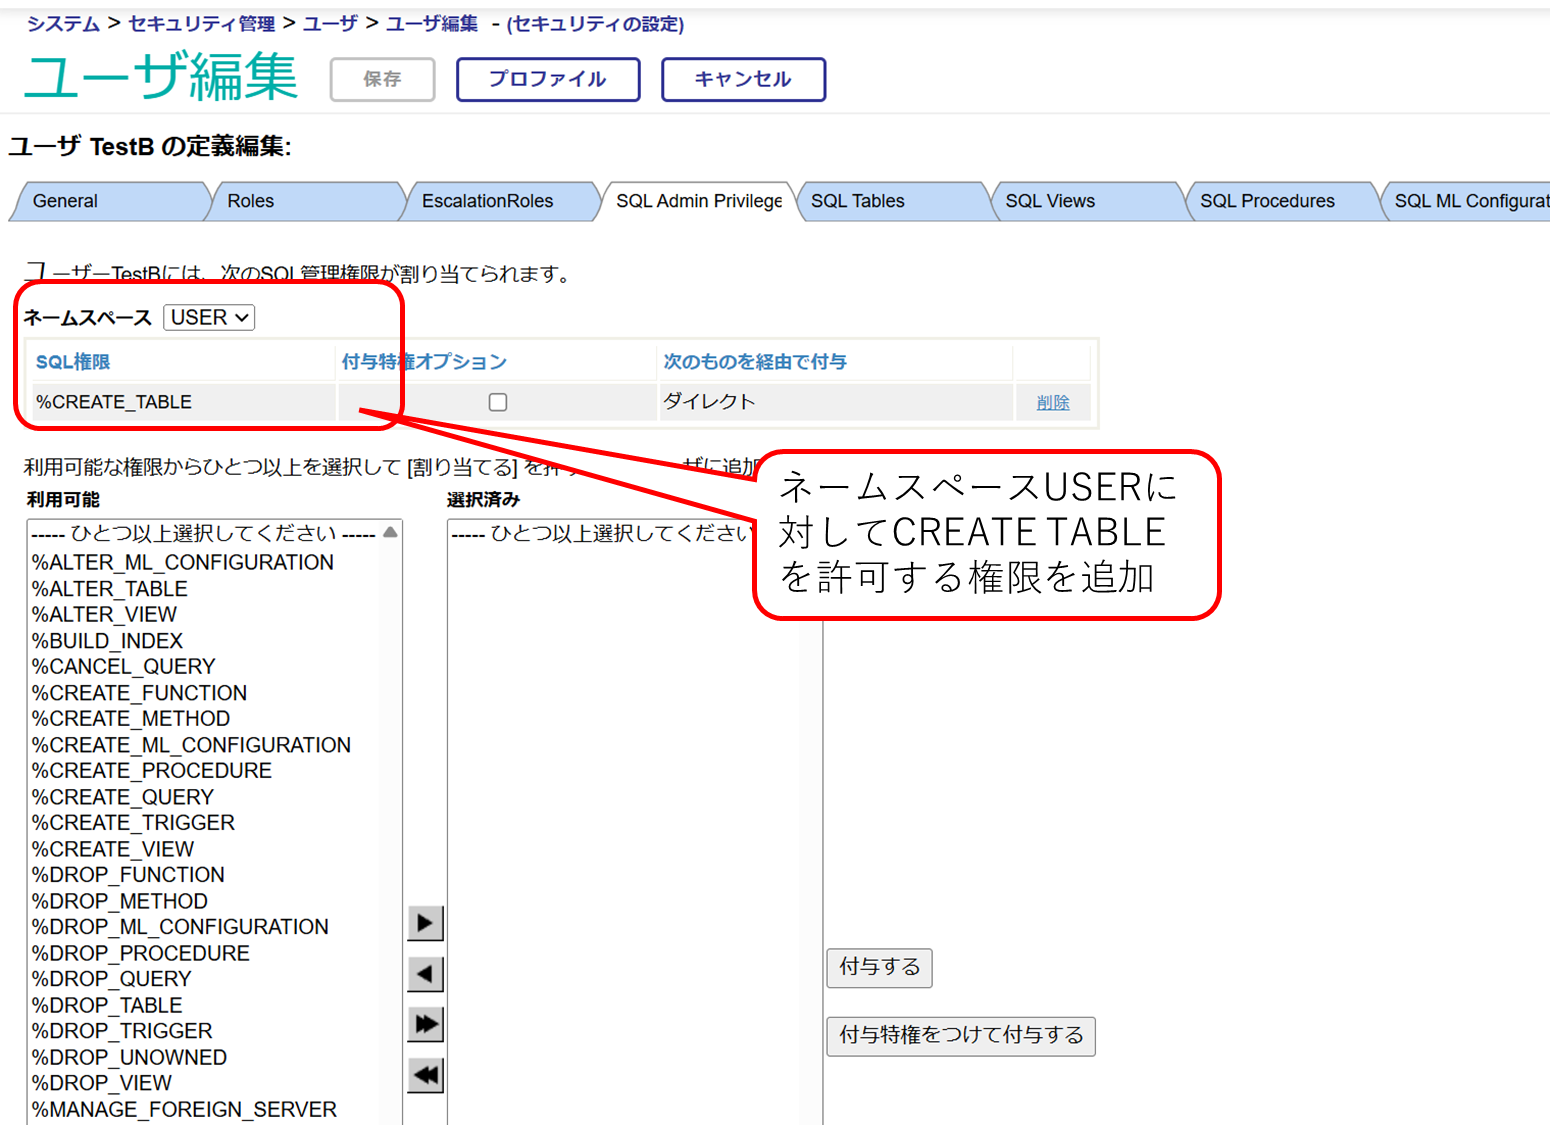Click the single left arrow remove button
The width and height of the screenshot is (1550, 1125).
[x=425, y=973]
